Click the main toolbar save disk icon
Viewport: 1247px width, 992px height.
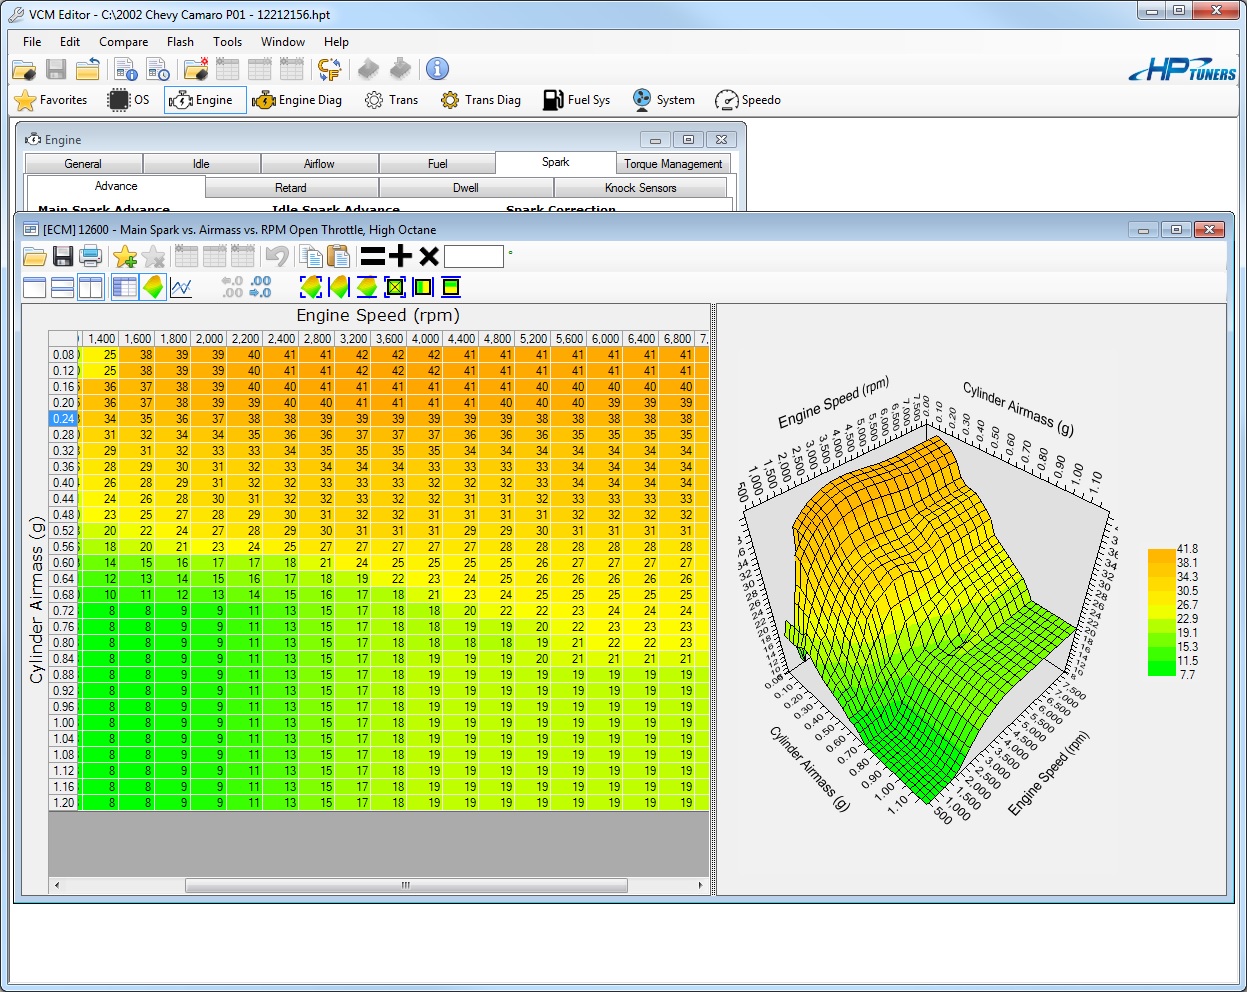click(56, 69)
